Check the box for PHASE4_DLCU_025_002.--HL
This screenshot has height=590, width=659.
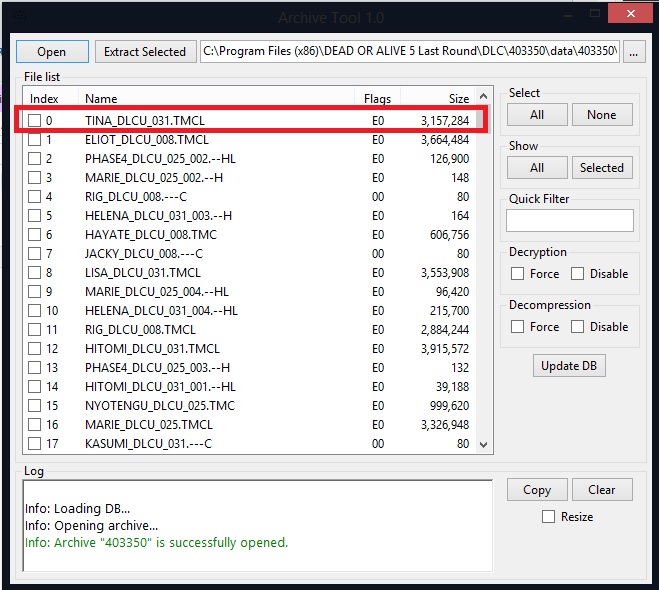click(x=34, y=158)
